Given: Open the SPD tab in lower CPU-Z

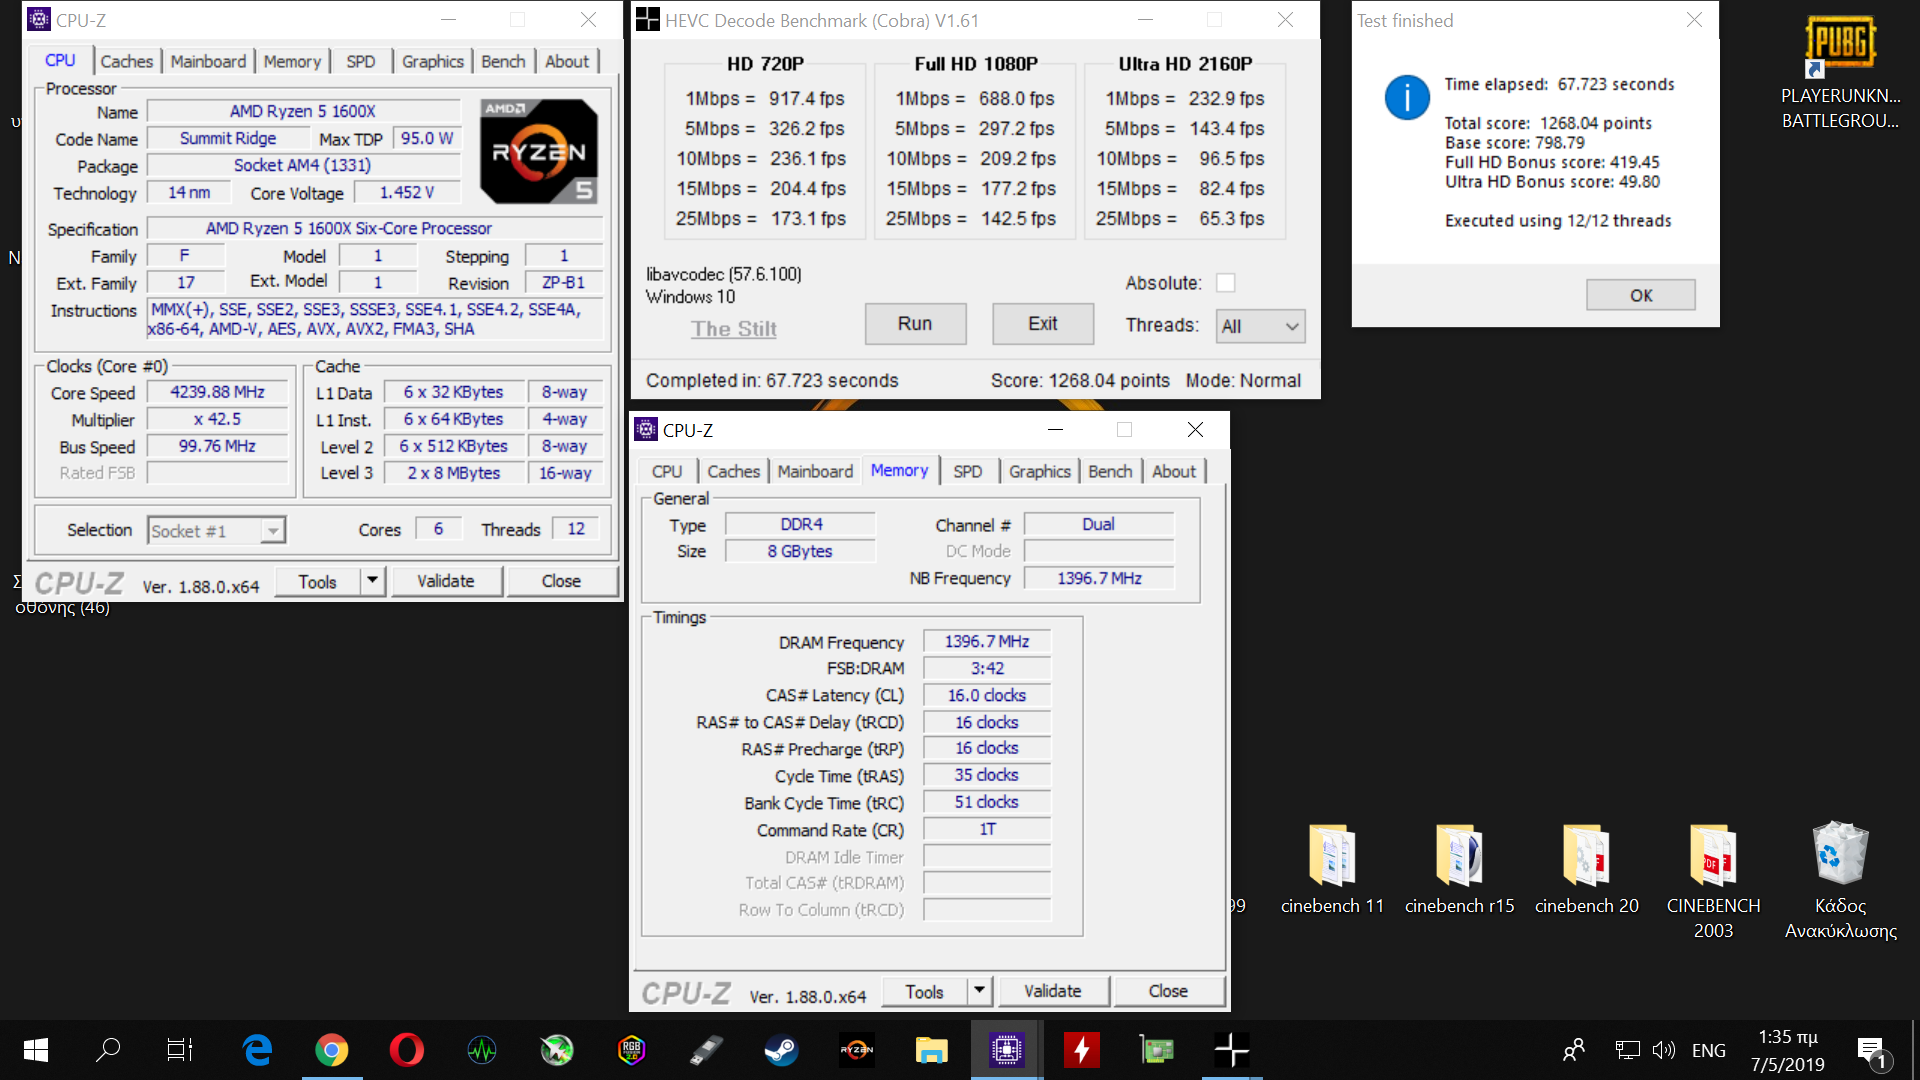Looking at the screenshot, I should [967, 471].
